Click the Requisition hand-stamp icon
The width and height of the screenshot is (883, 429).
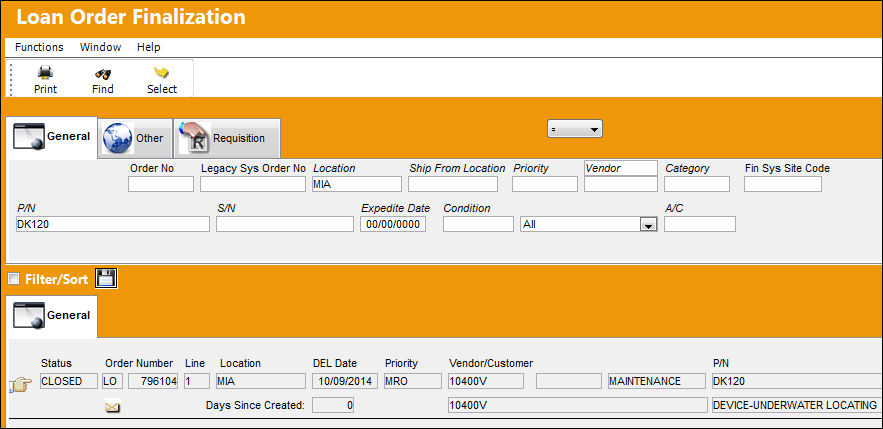coord(194,138)
